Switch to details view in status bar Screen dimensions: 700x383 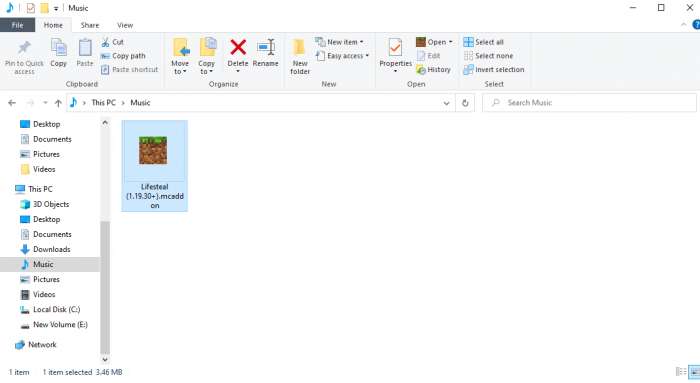(681, 371)
